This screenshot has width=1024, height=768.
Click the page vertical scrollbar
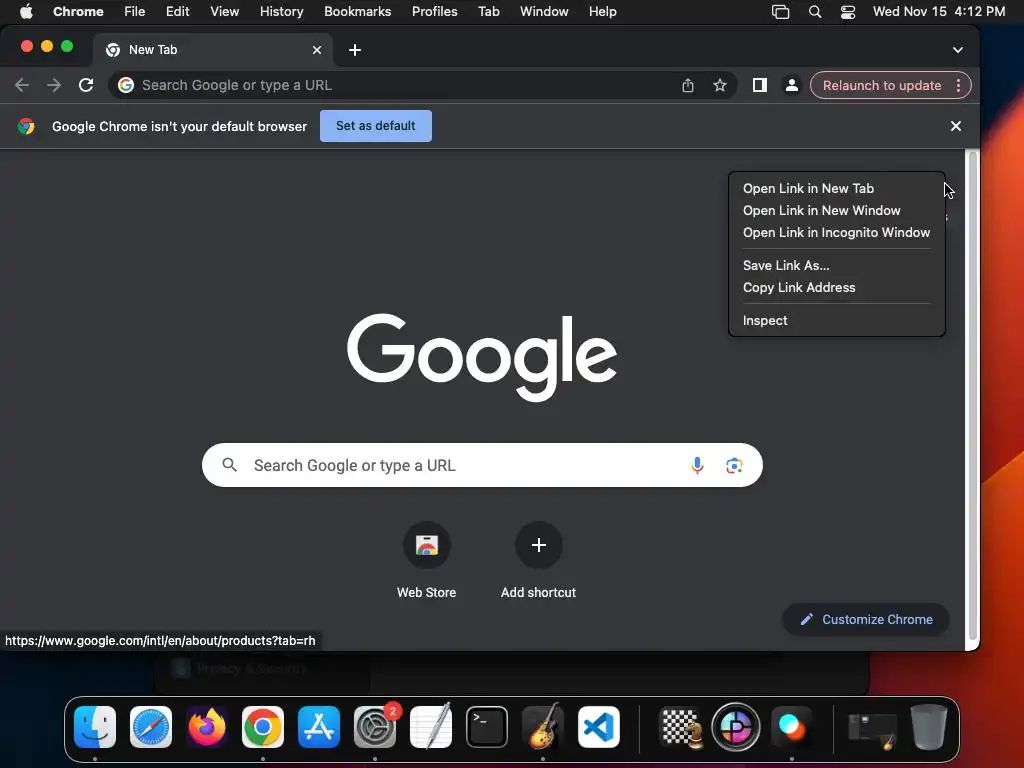(x=972, y=395)
